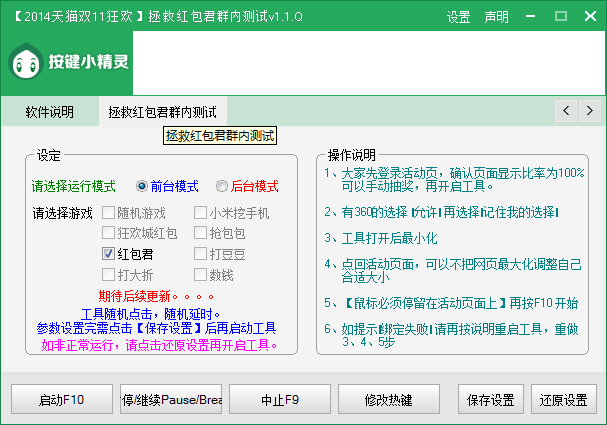
Task: Click the 修改热键 button
Action: 389,399
